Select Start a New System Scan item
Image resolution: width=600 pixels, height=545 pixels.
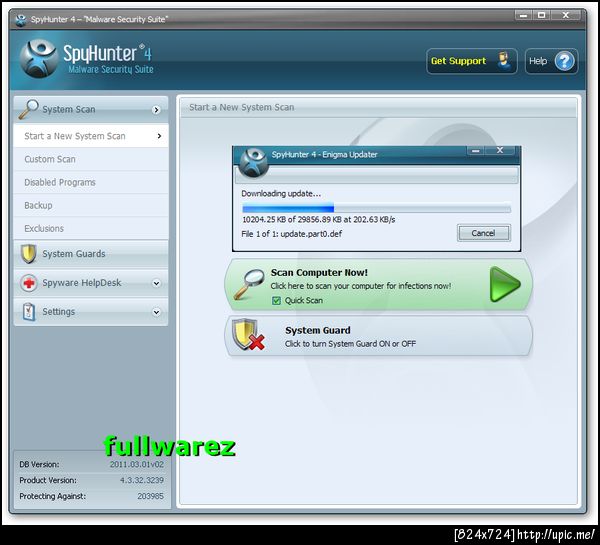coord(91,136)
